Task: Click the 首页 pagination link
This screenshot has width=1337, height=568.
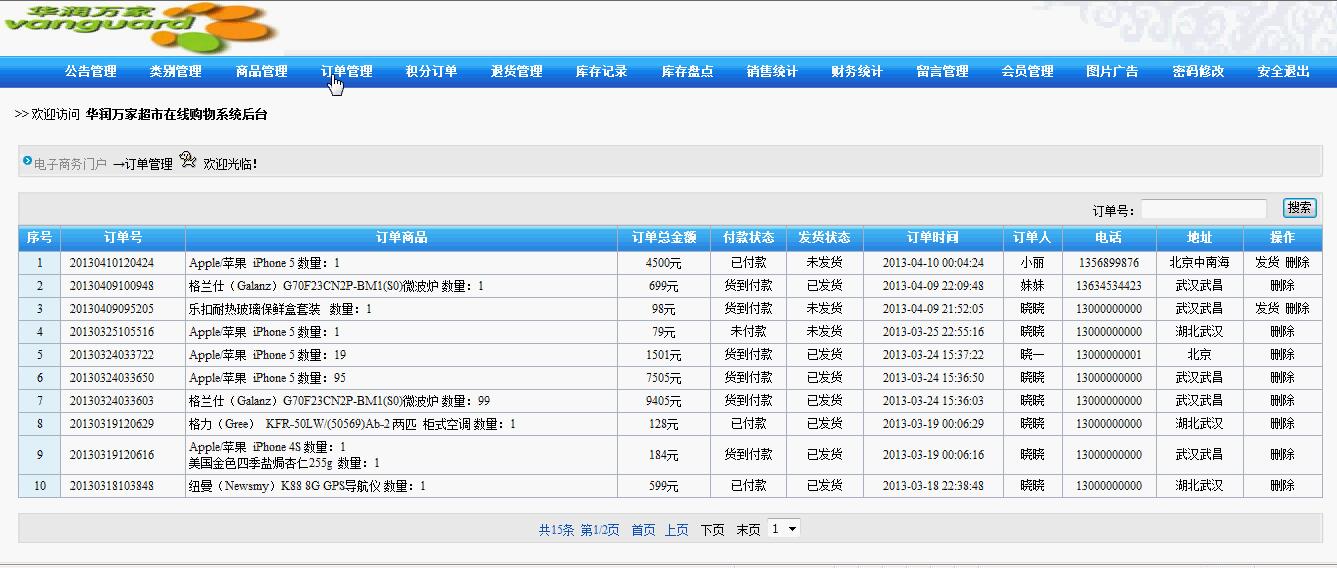Action: click(x=643, y=530)
